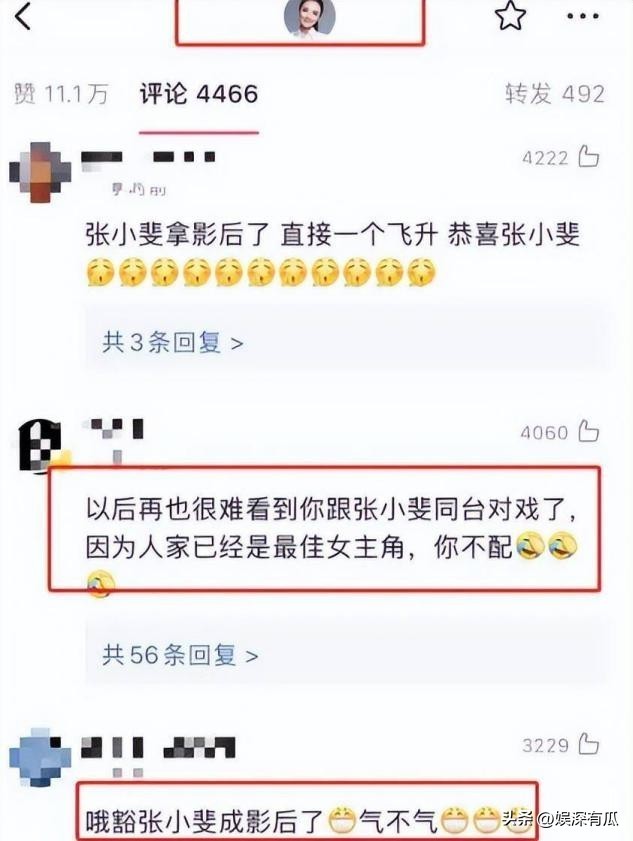Like the comment with 4222 likes
633x841 pixels.
(588, 157)
